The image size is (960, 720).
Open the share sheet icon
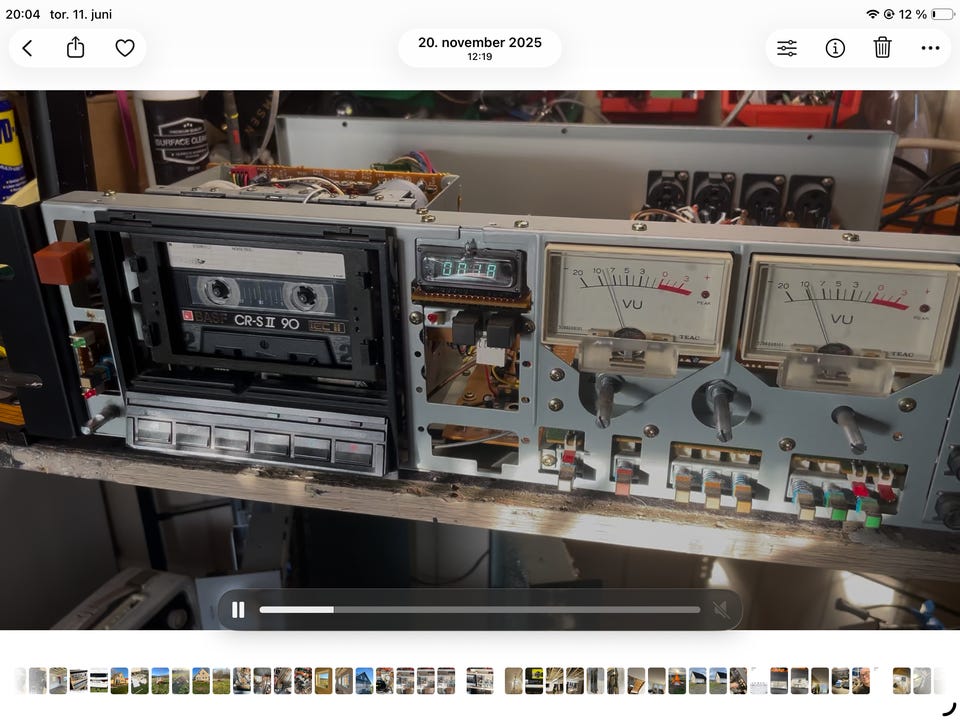75,48
